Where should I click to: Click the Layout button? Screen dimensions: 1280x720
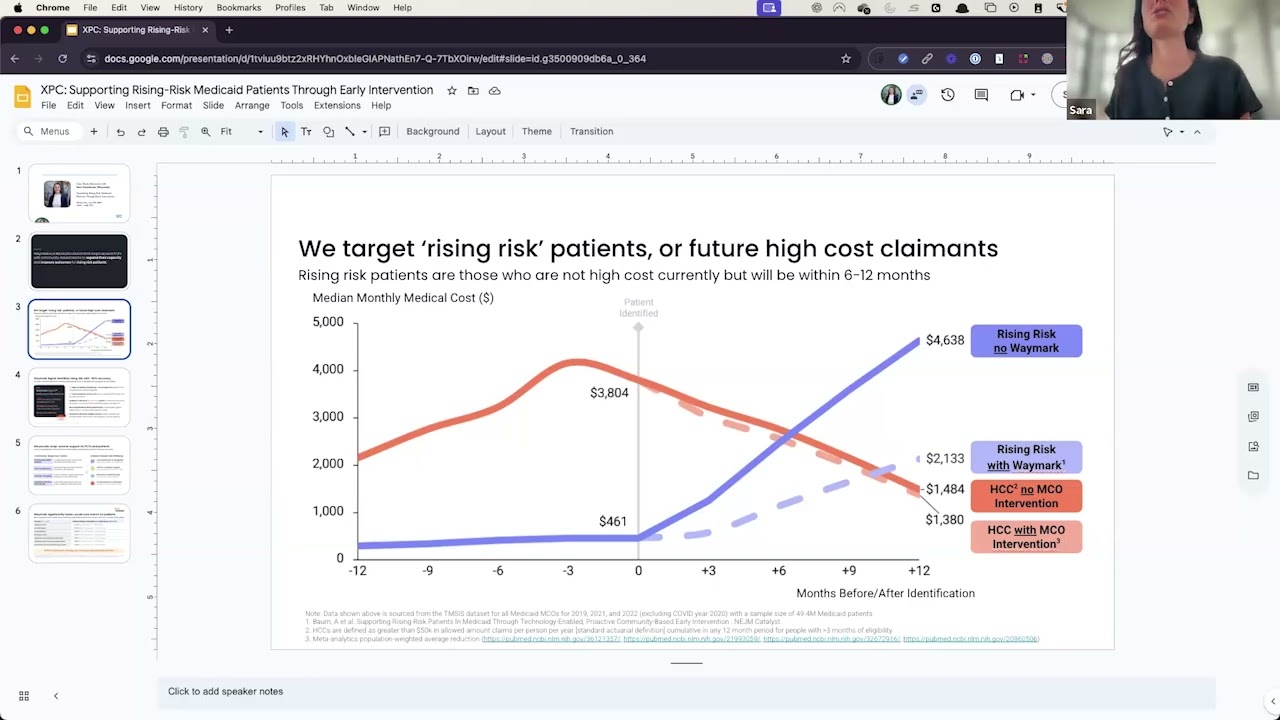pyautogui.click(x=490, y=132)
